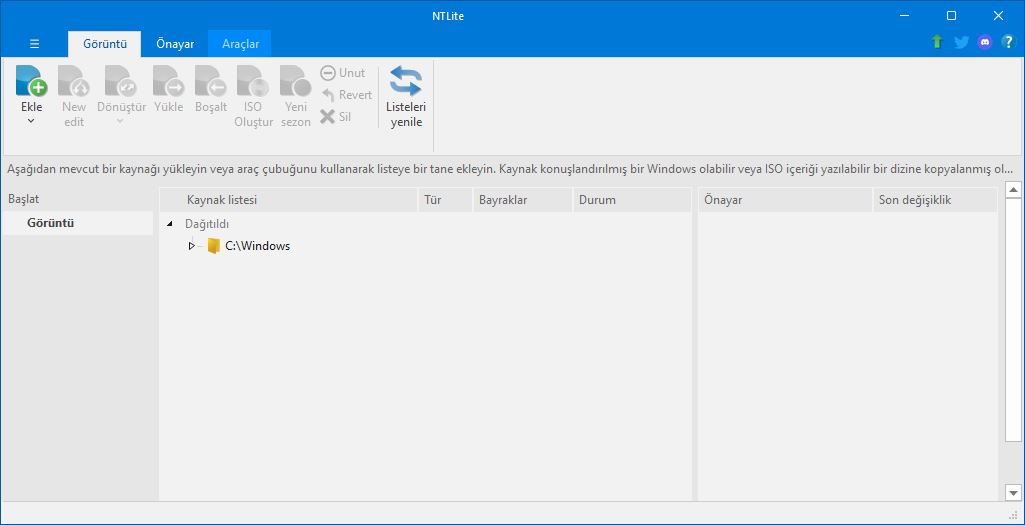Click the C:\Windows folder icon
Viewport: 1025px width, 525px height.
tap(213, 246)
